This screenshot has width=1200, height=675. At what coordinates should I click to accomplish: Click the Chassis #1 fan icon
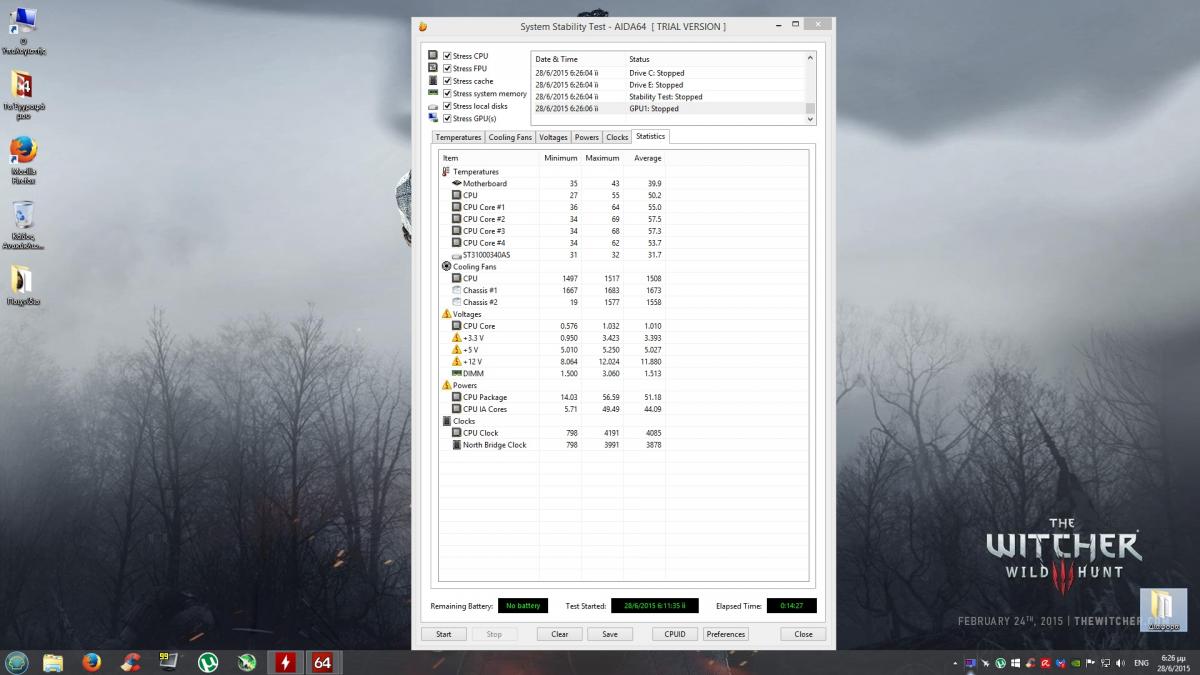pos(457,291)
